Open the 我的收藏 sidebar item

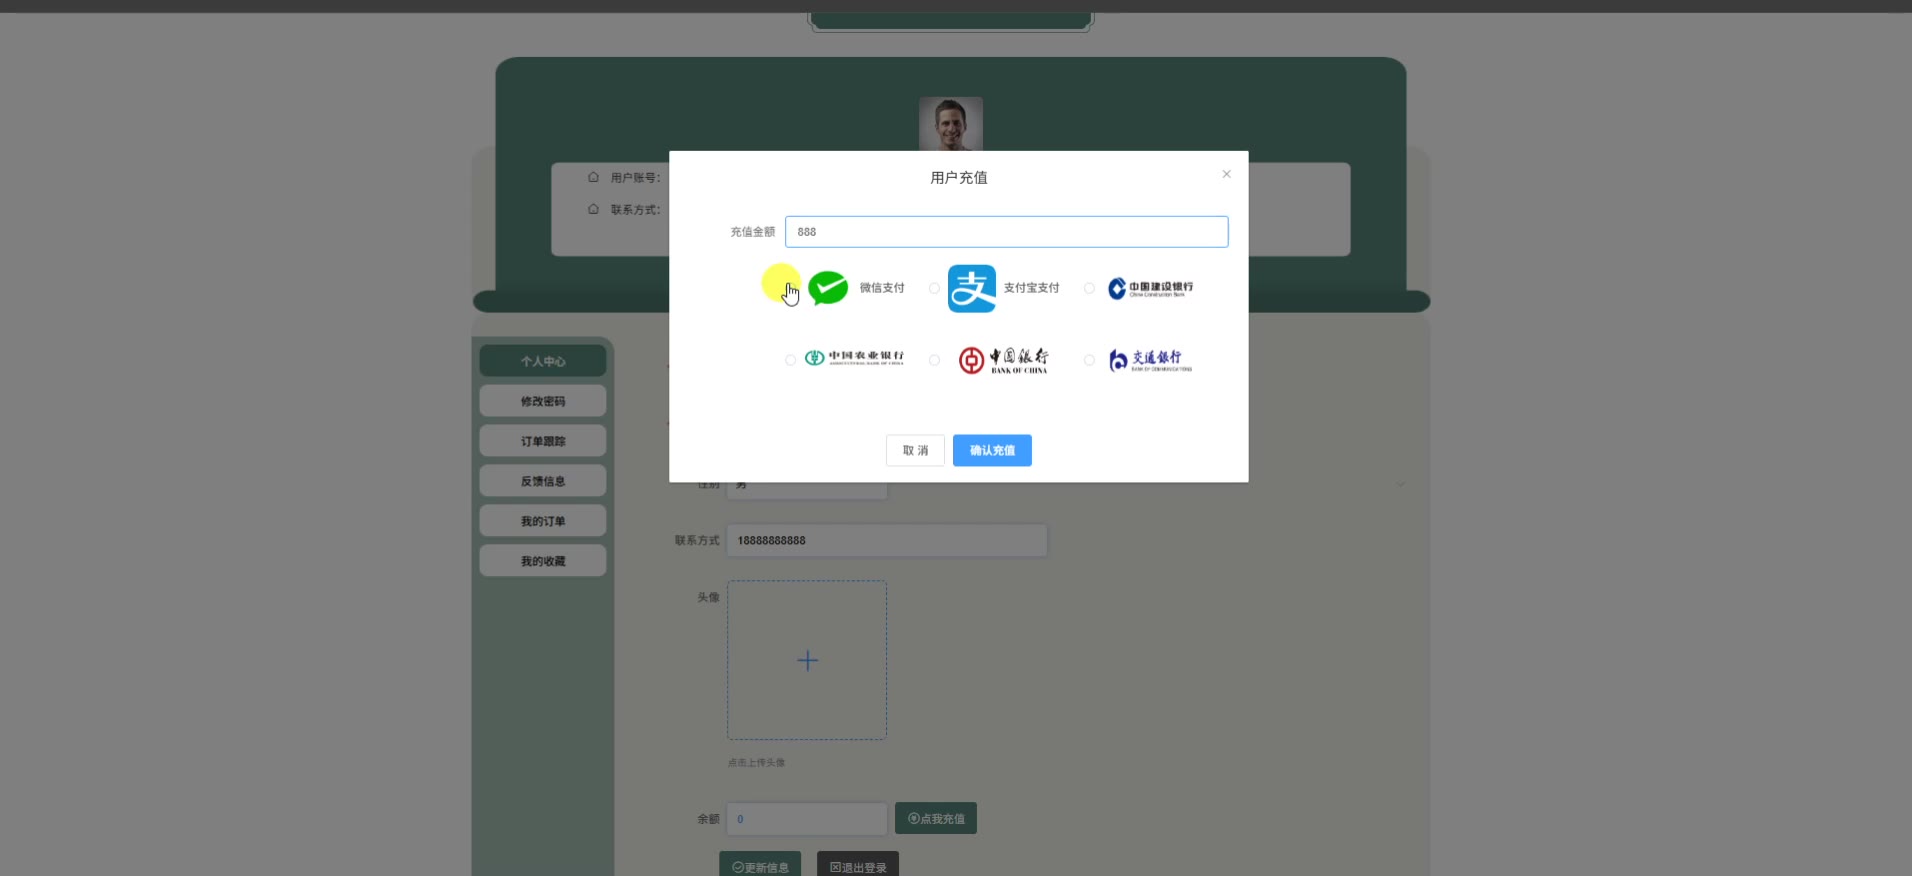click(x=543, y=561)
